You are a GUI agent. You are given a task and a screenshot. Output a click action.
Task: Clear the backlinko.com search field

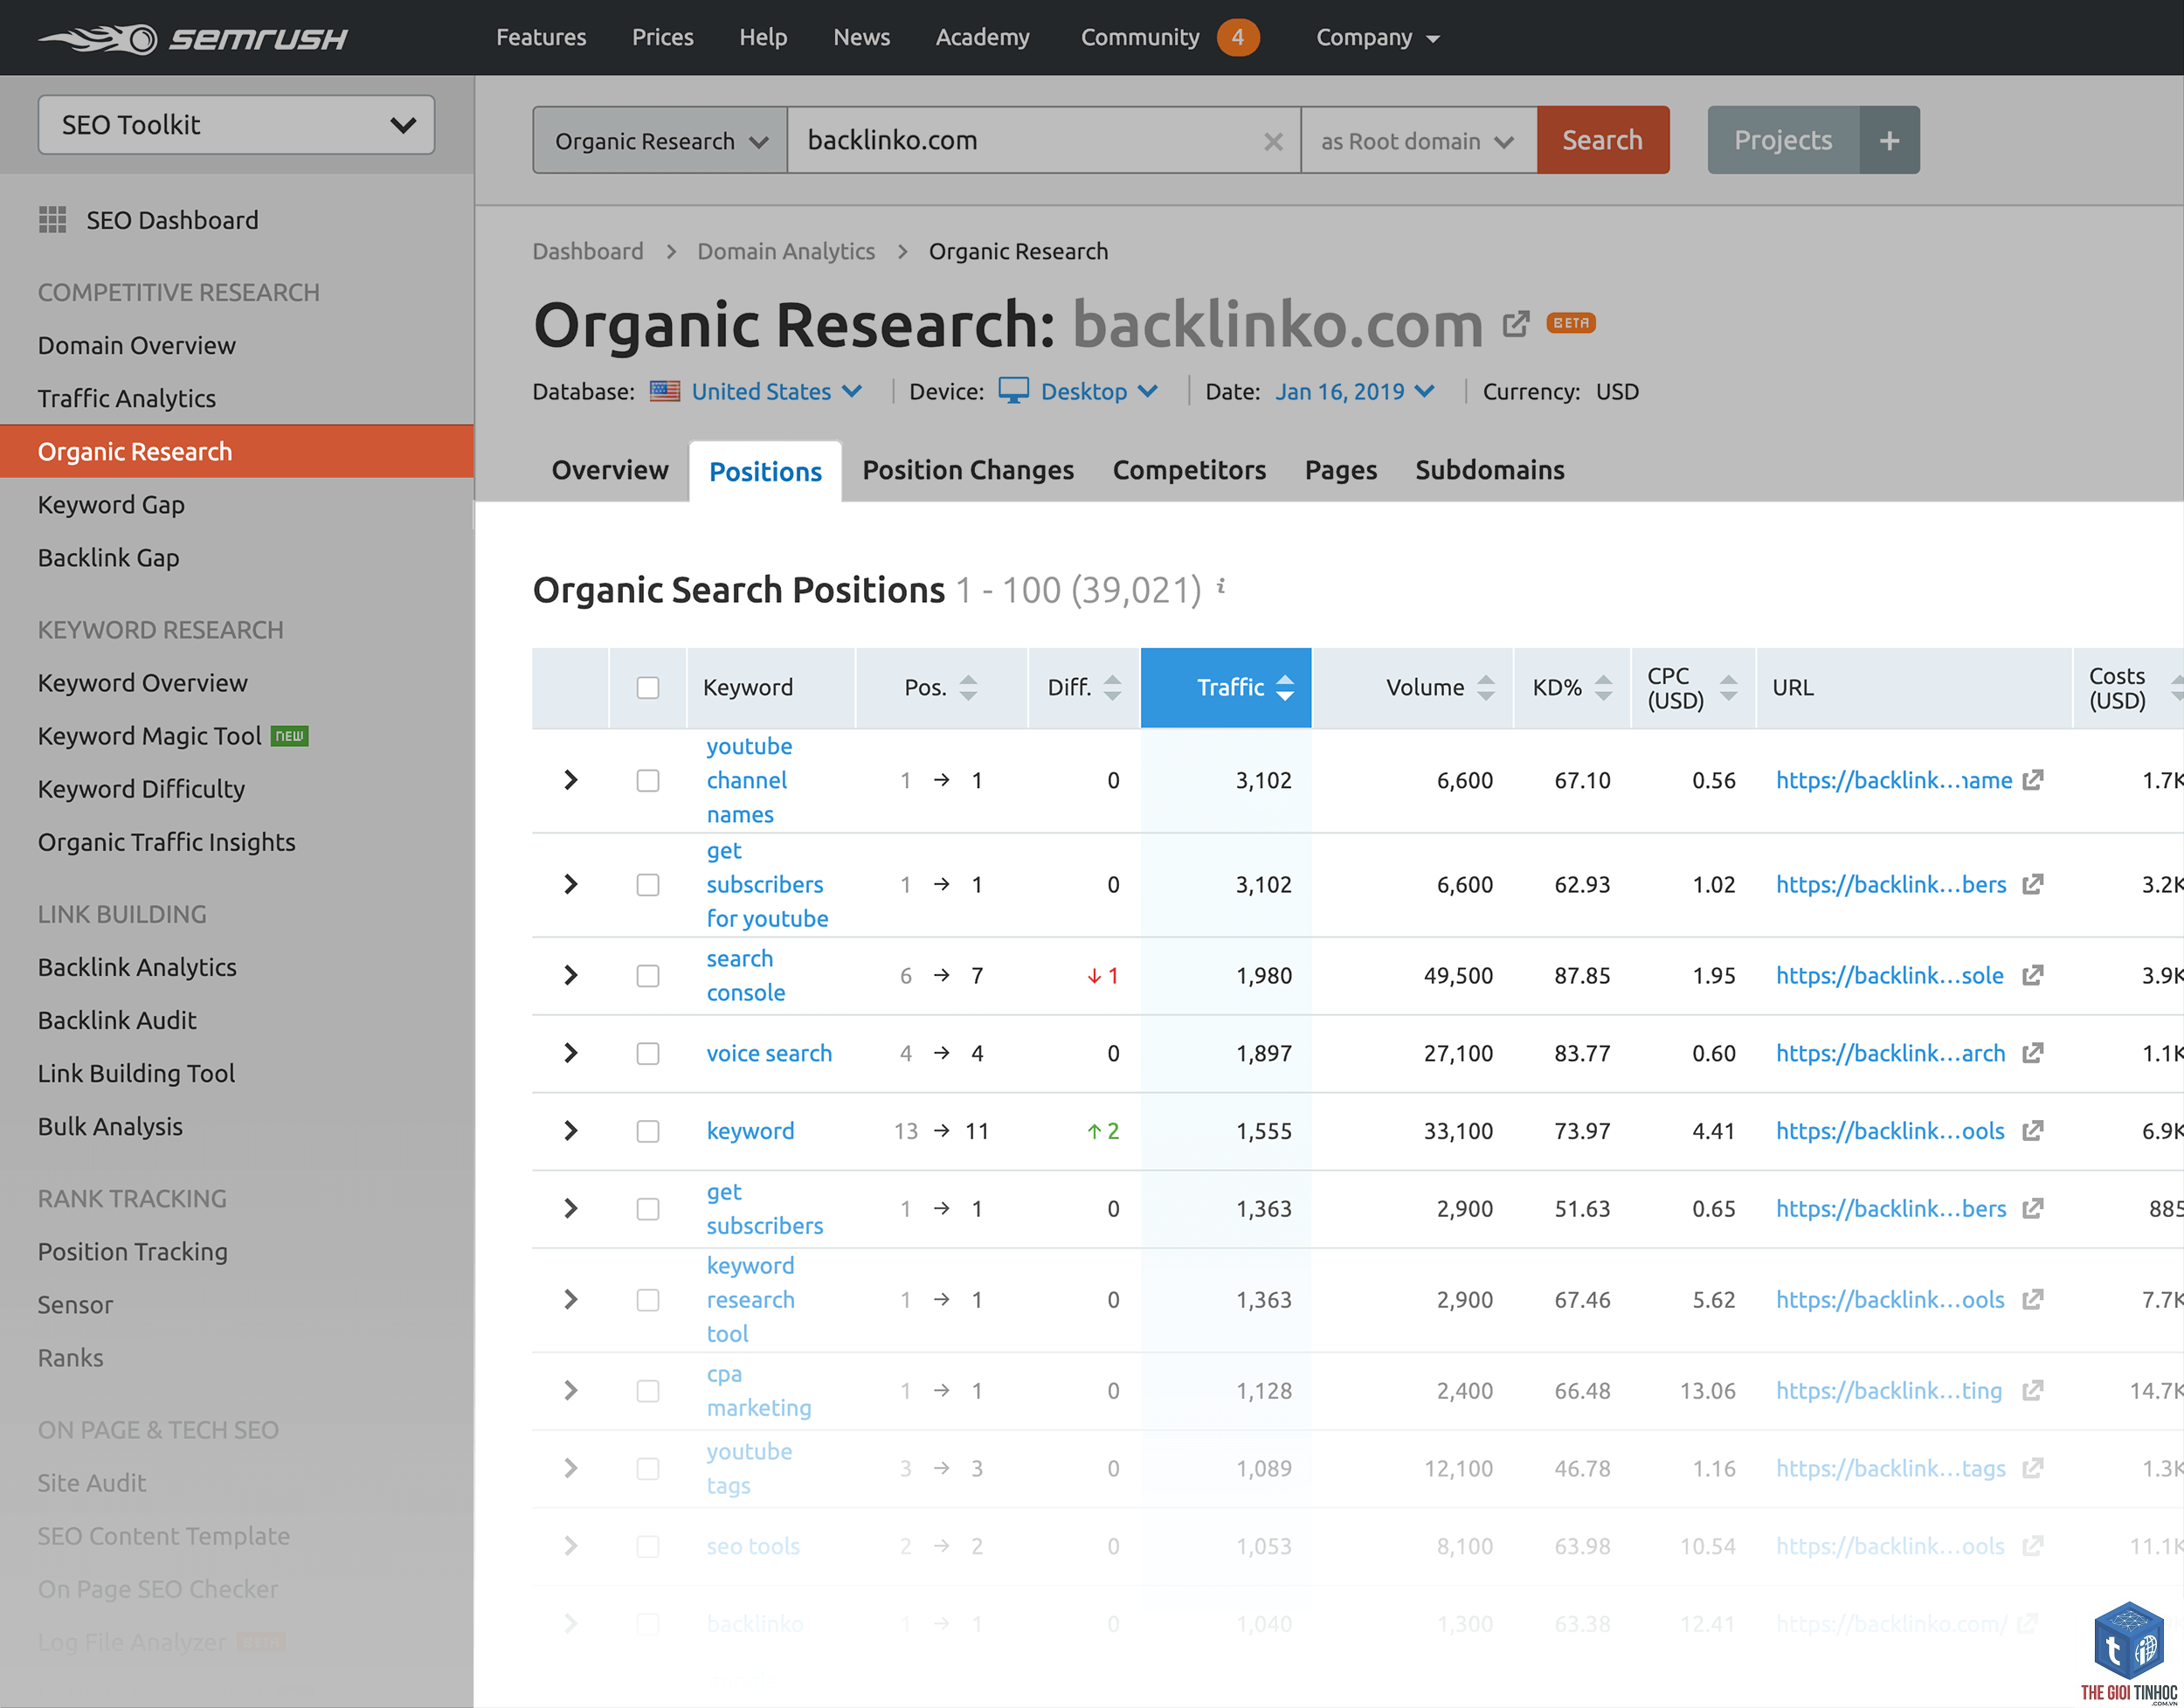tap(1273, 141)
